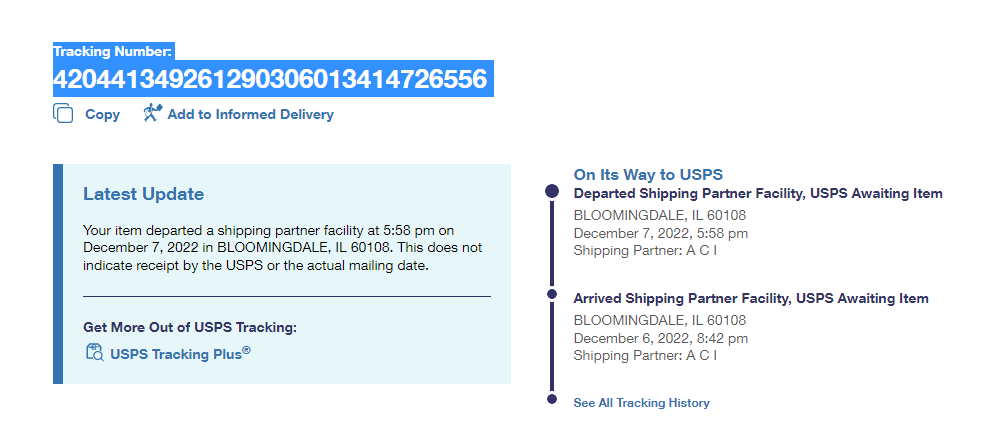Click the December 6, 2022, 8:42 pm timestamp
Image resolution: width=992 pixels, height=432 pixels.
tap(660, 338)
